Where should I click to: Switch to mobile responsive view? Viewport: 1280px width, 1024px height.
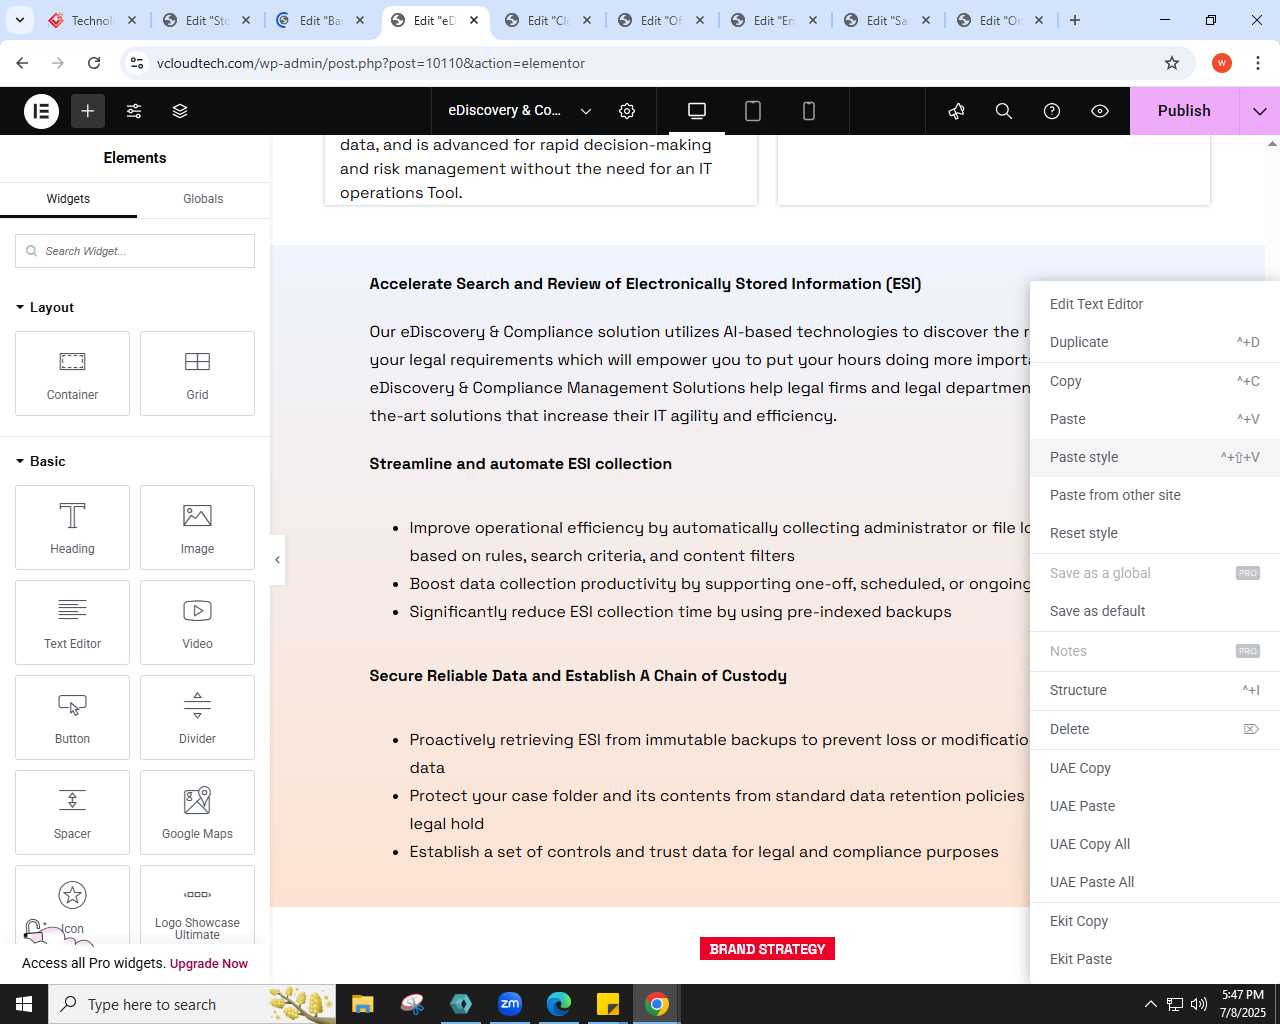point(809,111)
